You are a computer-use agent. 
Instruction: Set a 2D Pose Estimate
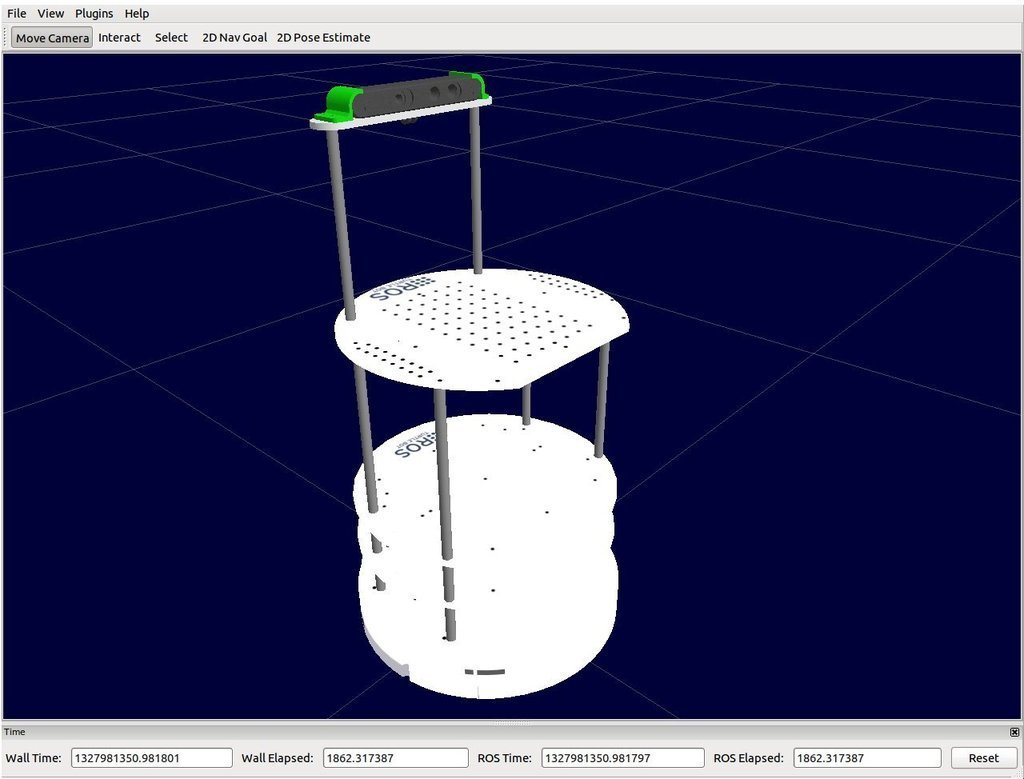tap(324, 37)
